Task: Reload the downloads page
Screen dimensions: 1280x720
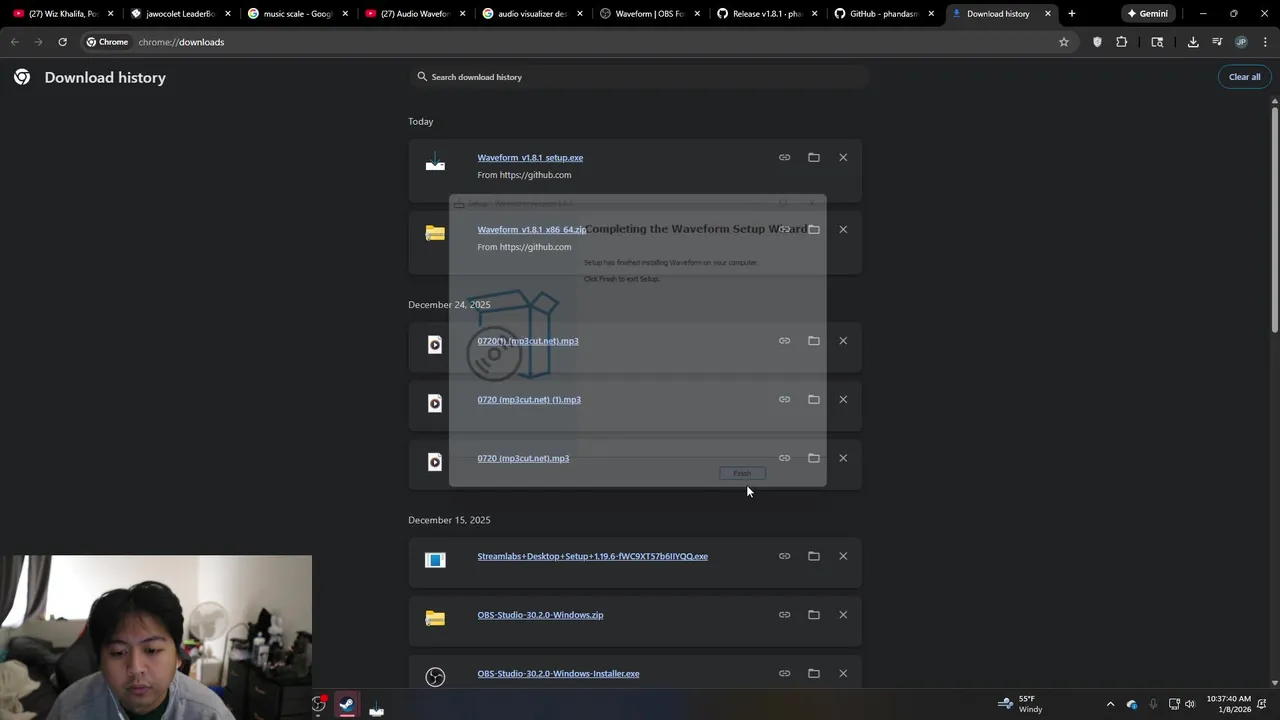Action: (62, 42)
